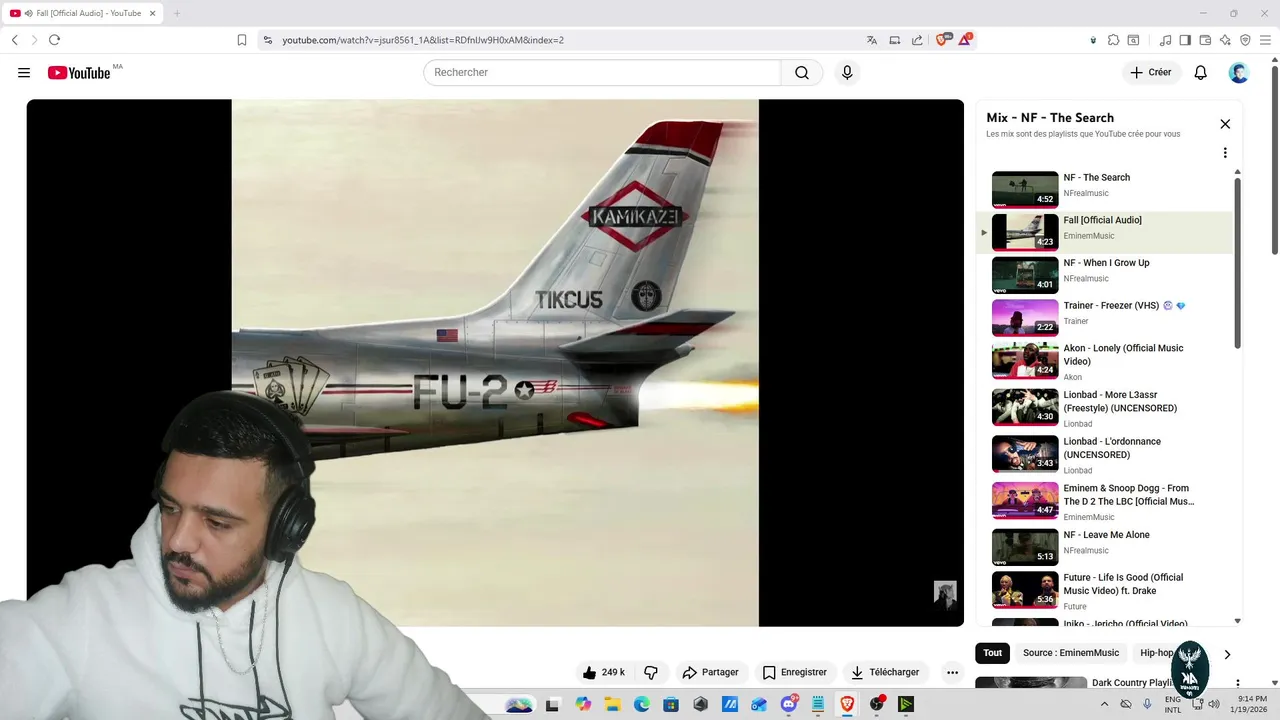Share this page from address bar

tap(917, 40)
